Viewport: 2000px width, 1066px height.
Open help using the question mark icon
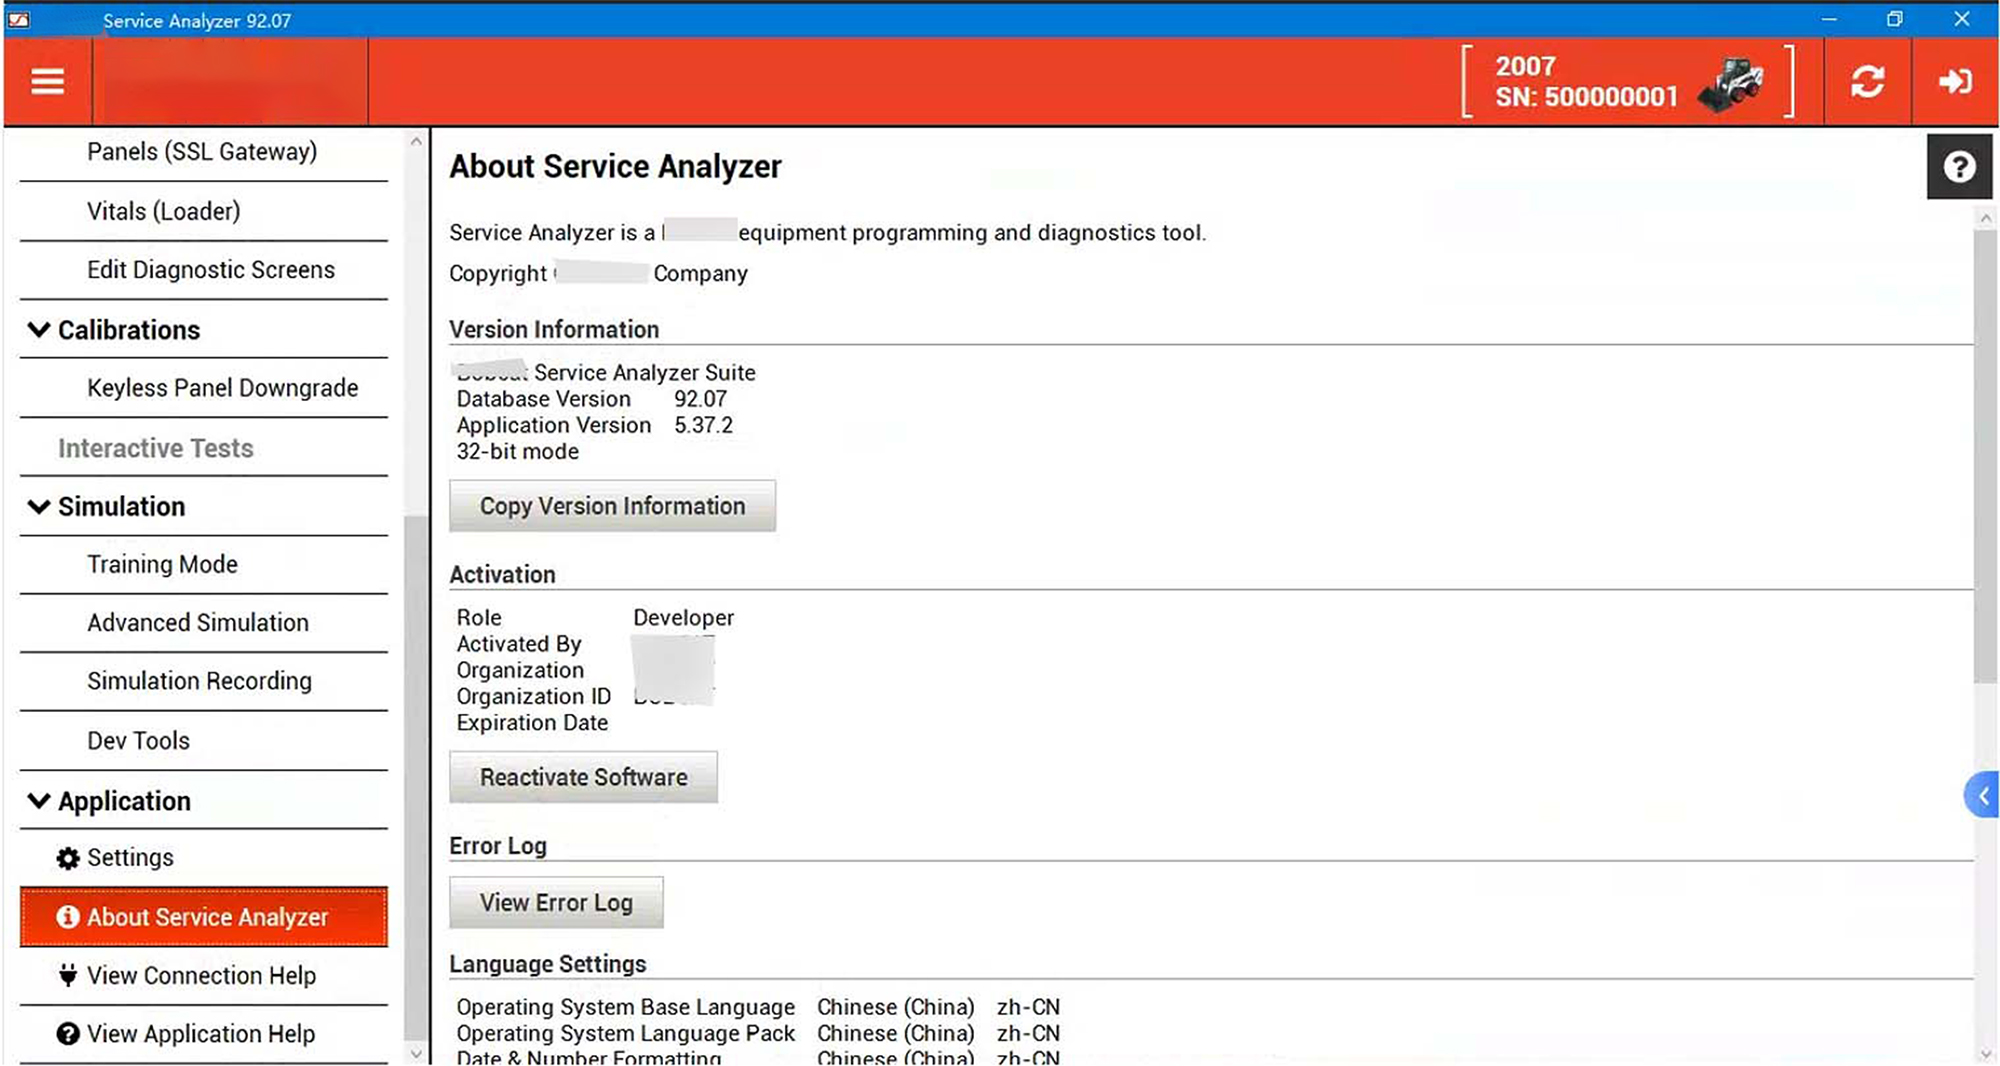[x=1959, y=166]
